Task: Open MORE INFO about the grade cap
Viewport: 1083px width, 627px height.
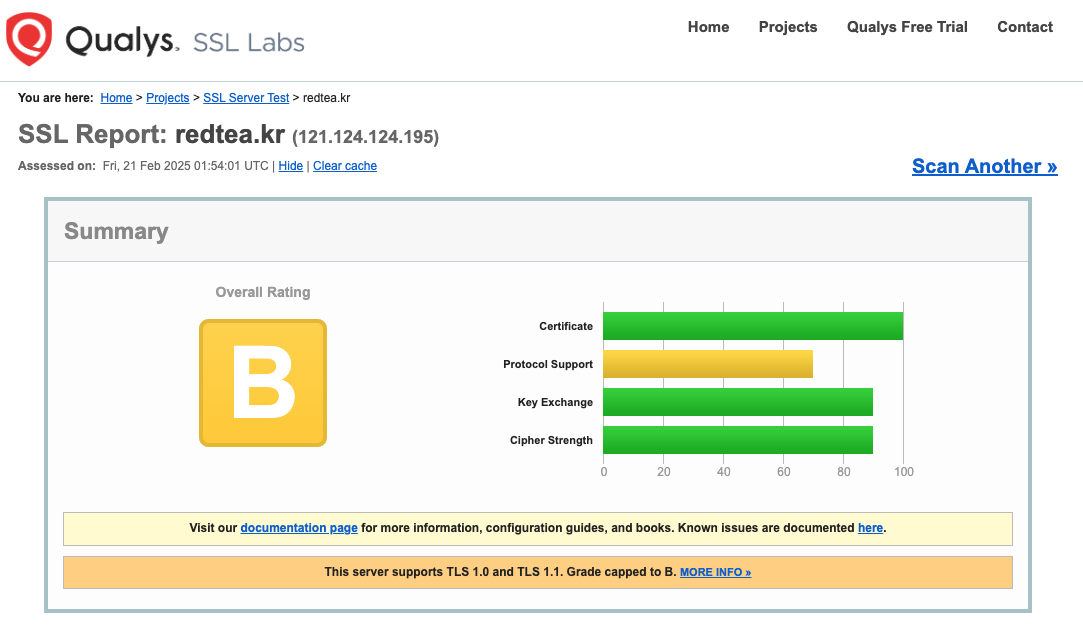Action: 715,573
